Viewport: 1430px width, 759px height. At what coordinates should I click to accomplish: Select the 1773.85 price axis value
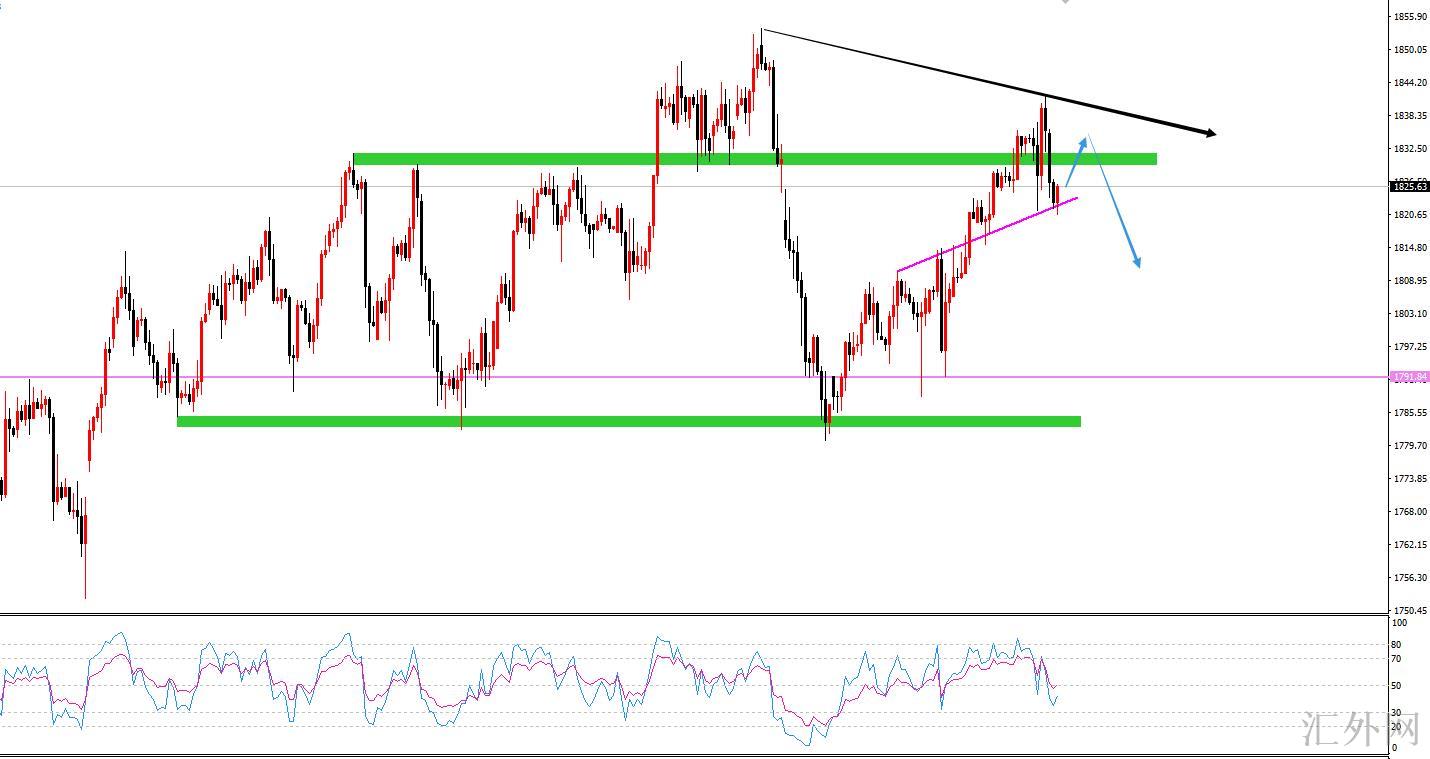click(x=1409, y=479)
